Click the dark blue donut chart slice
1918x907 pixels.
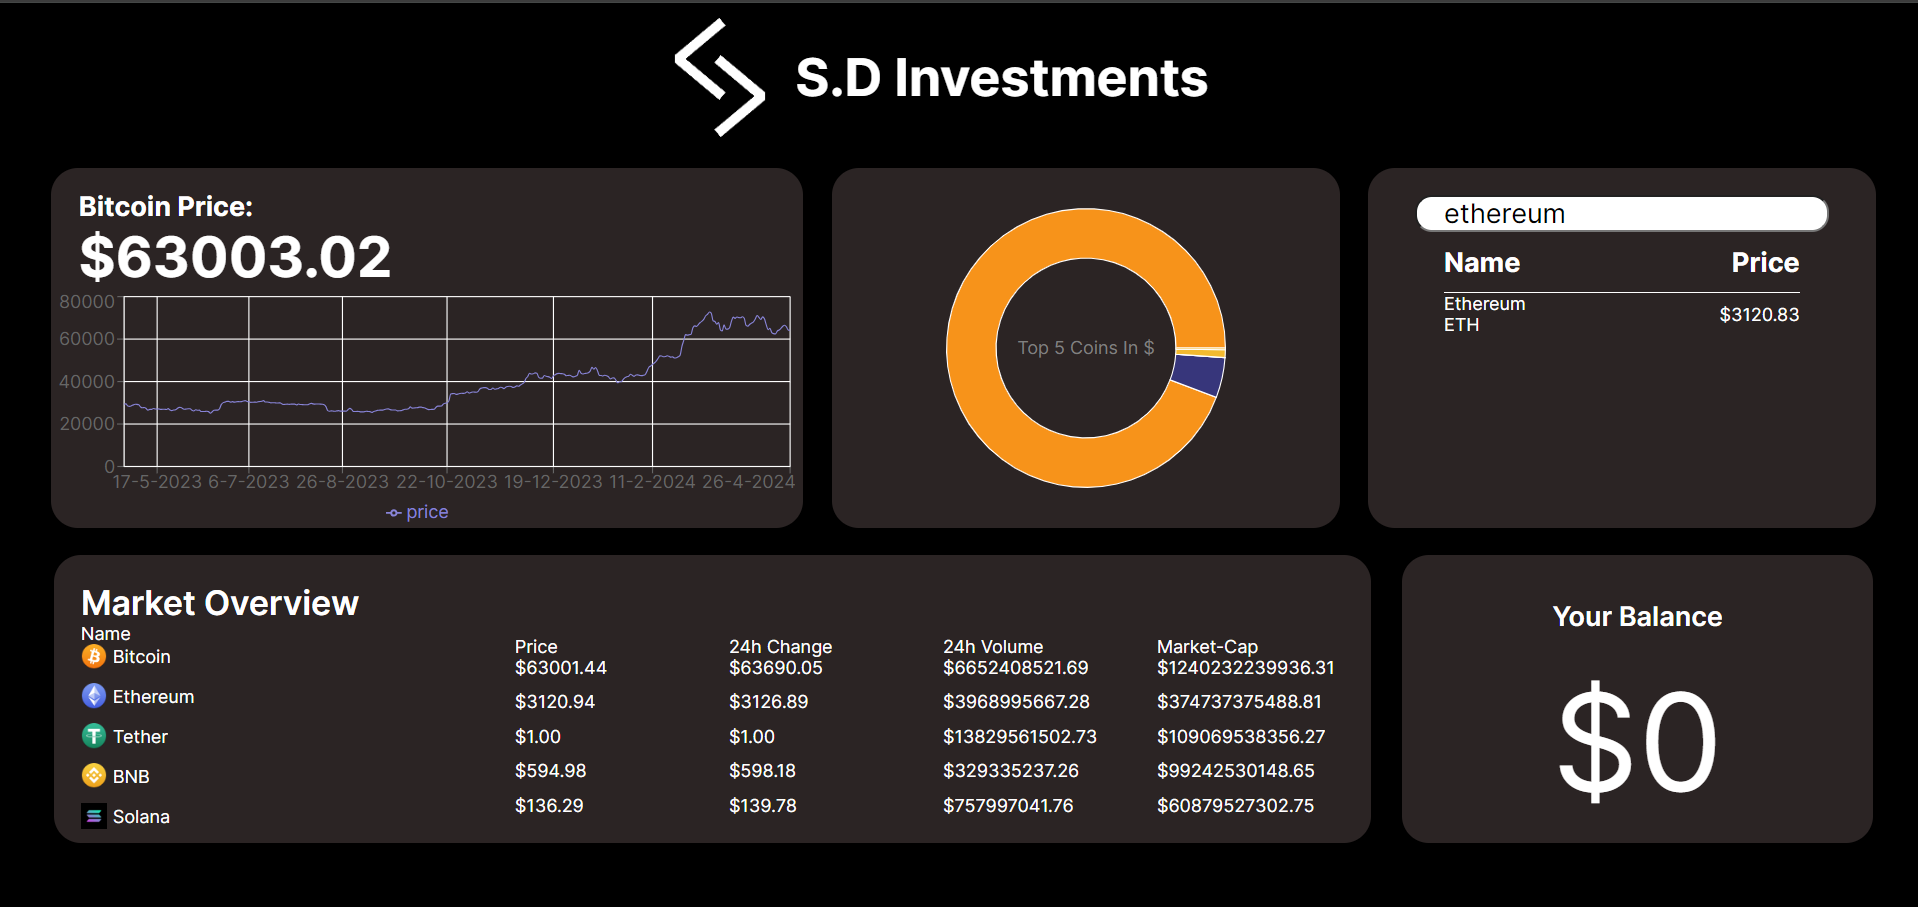tap(1199, 375)
